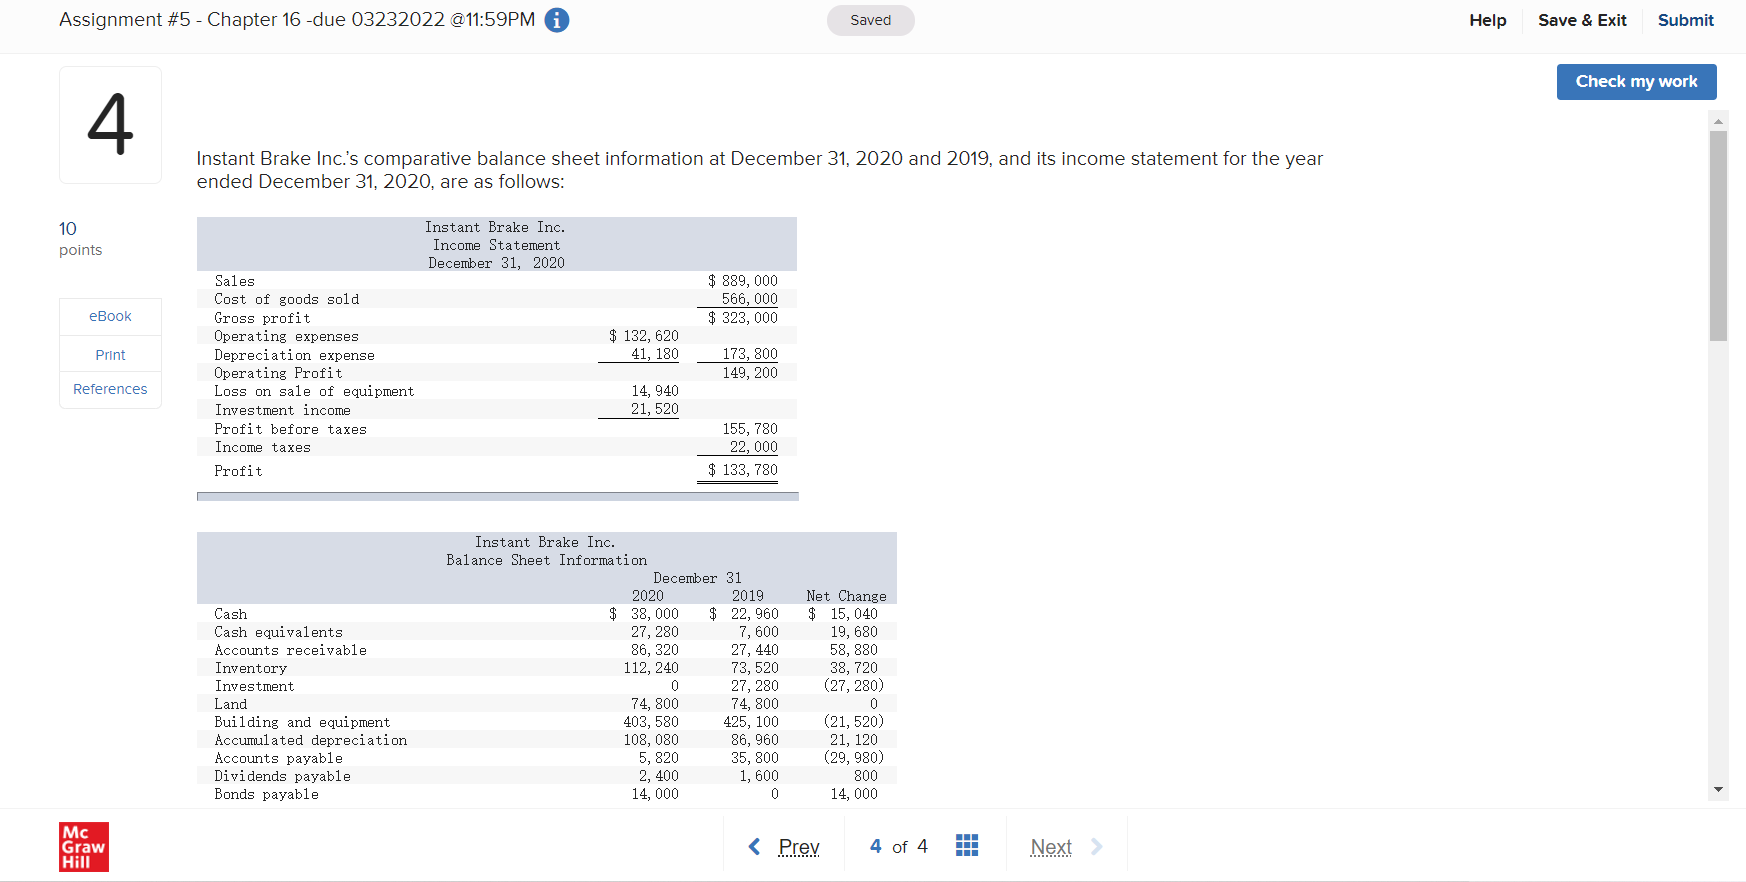The height and width of the screenshot is (882, 1746).
Task: Click the Land row label
Action: [x=230, y=704]
